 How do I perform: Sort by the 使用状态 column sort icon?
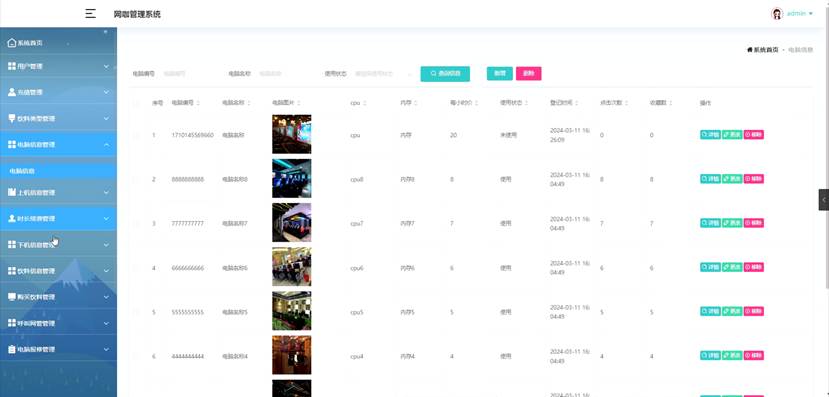526,103
